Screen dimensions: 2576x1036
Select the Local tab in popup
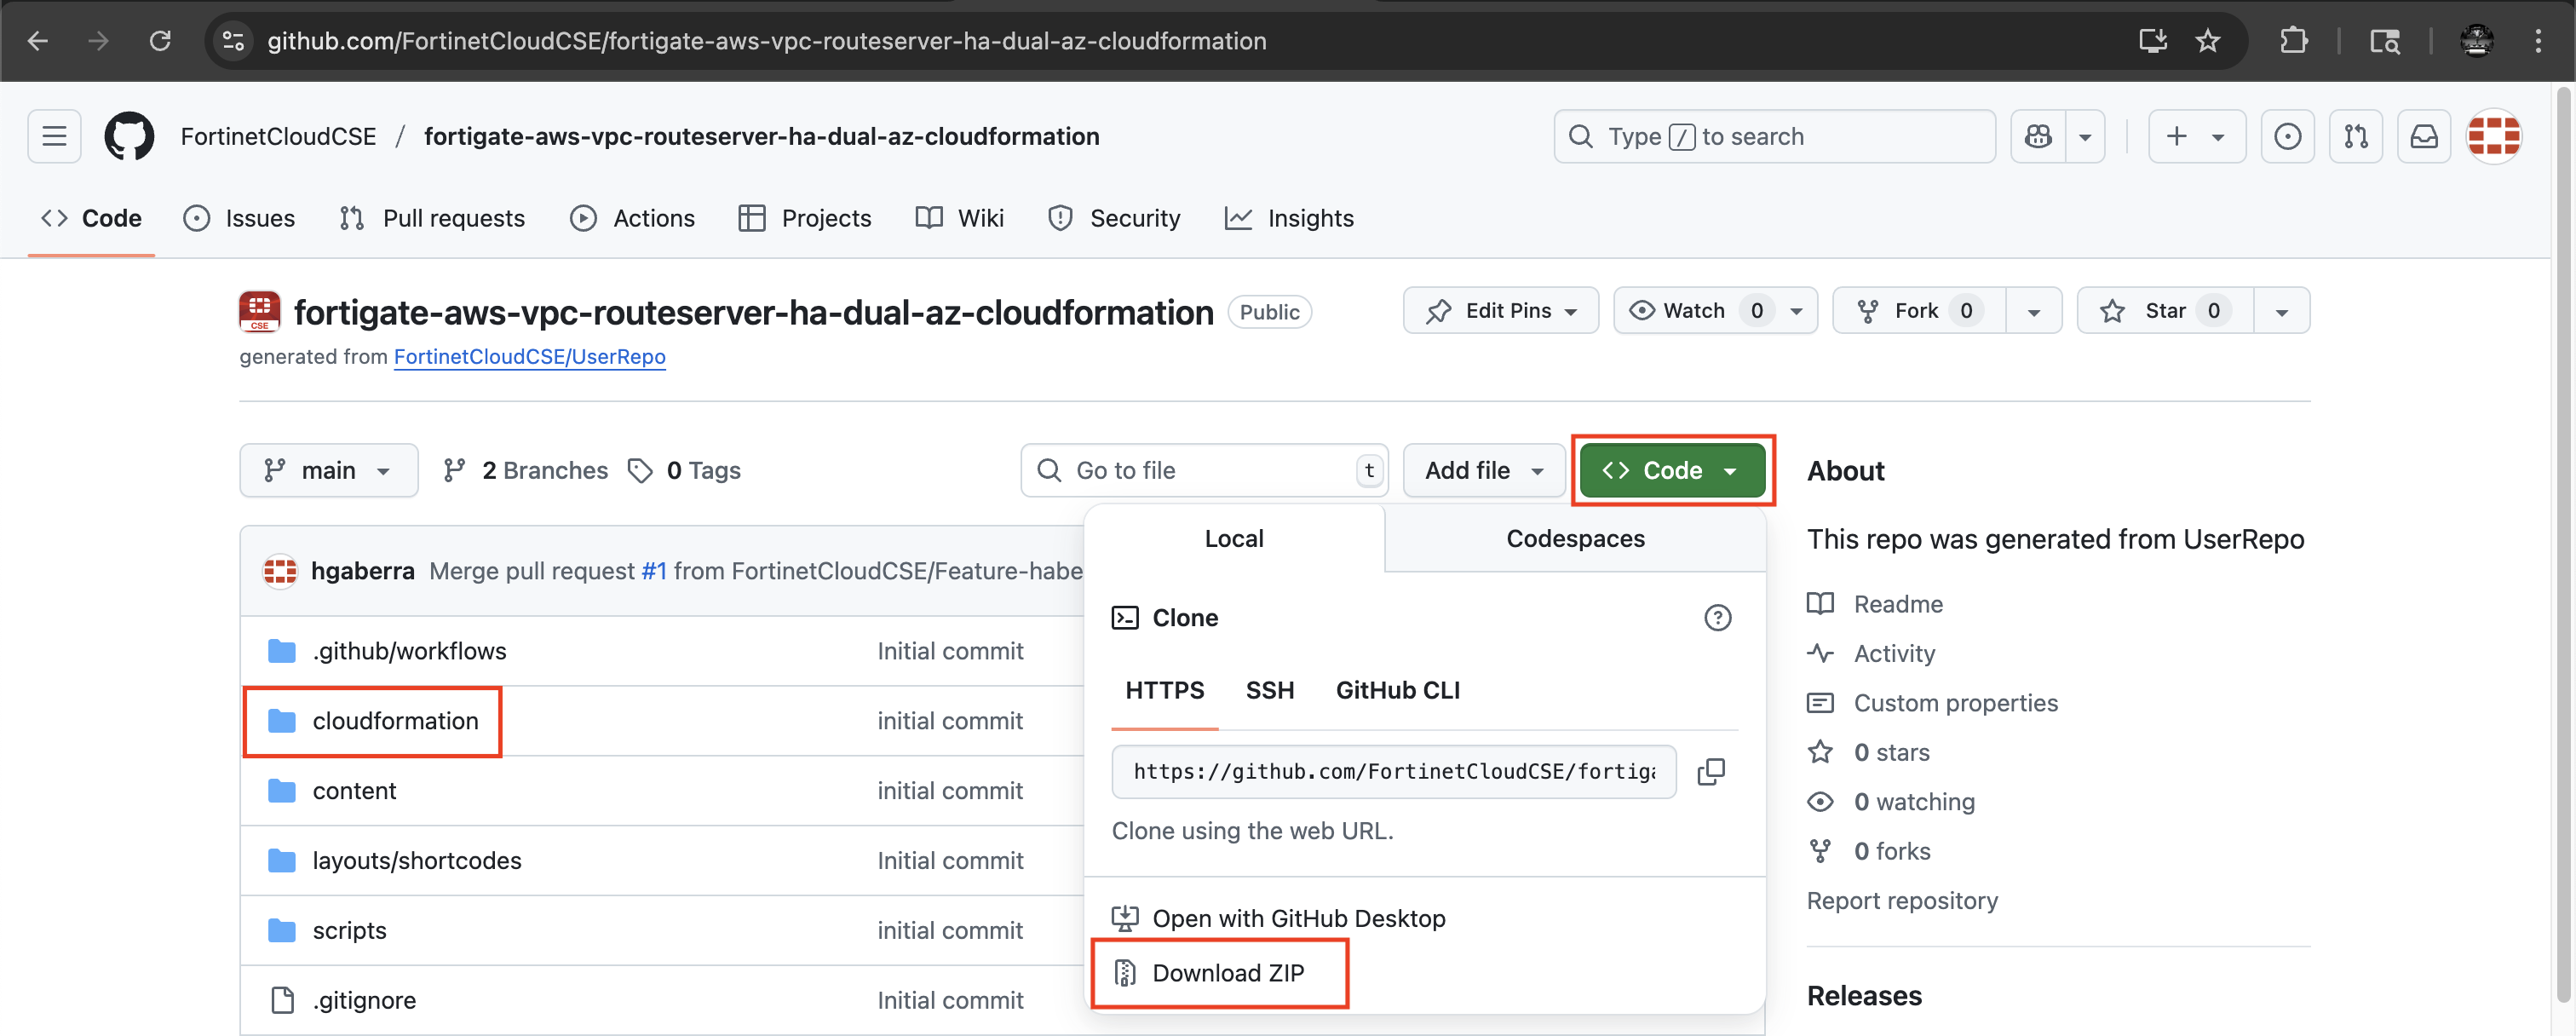[1234, 538]
